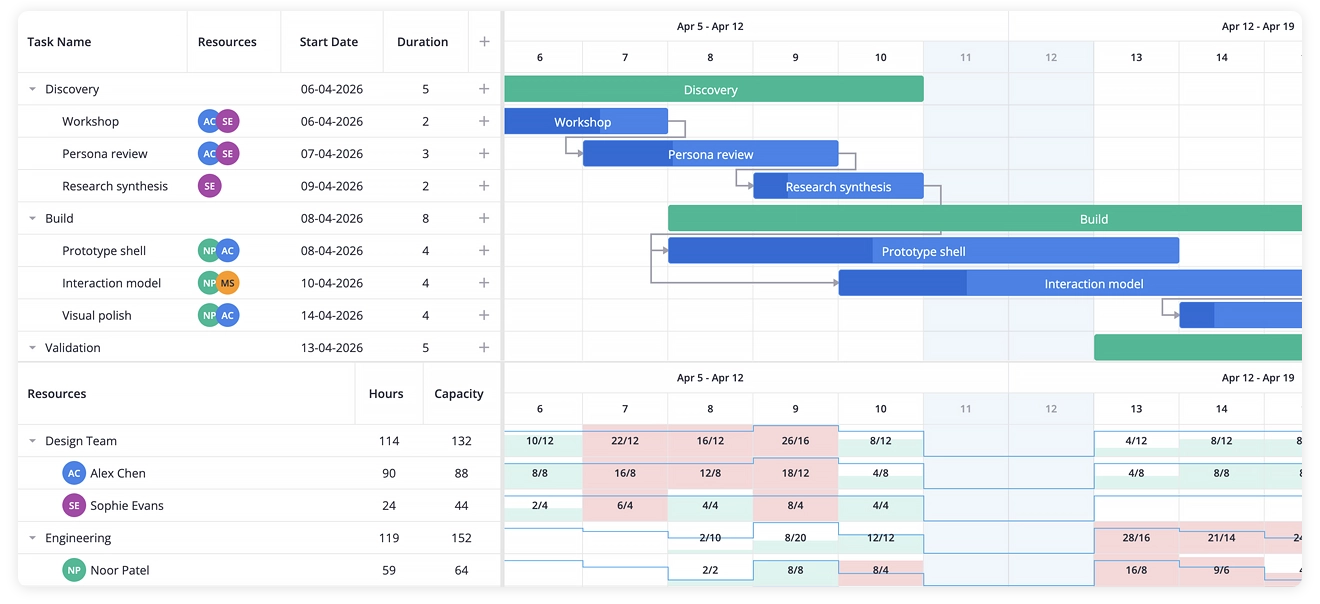1320x604 pixels.
Task: Click the plus icon in Visual polish row
Action: pos(484,315)
